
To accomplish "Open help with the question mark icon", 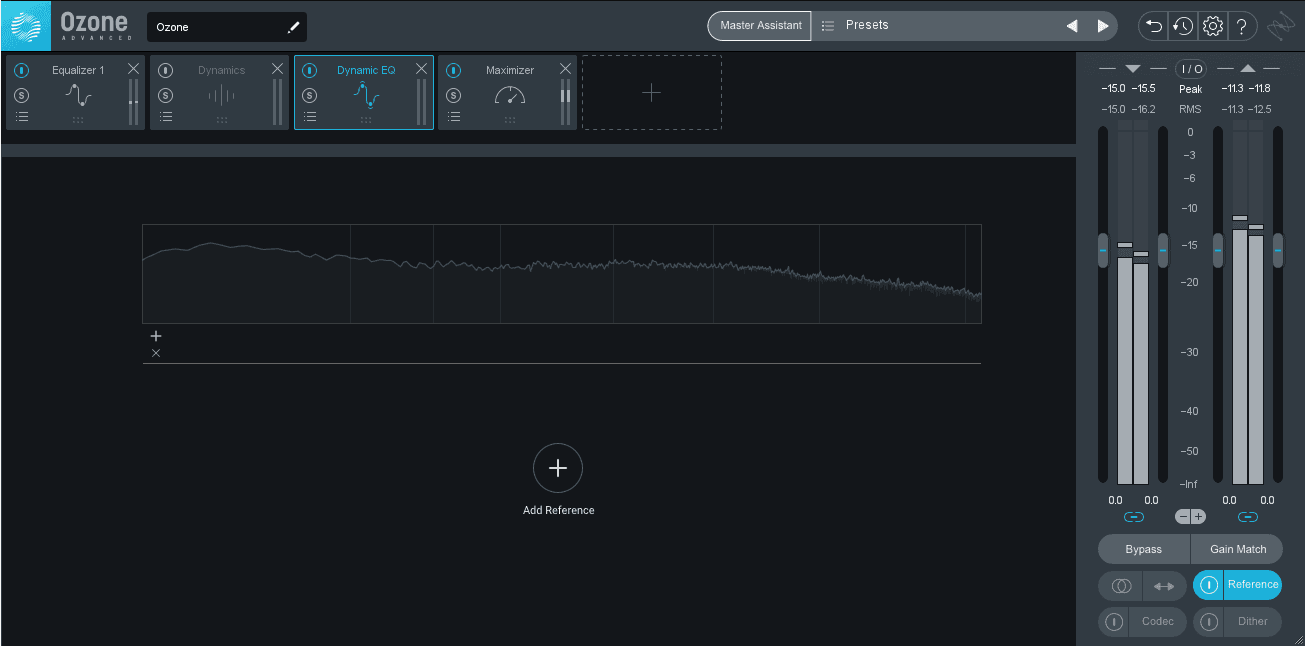I will [x=1242, y=26].
